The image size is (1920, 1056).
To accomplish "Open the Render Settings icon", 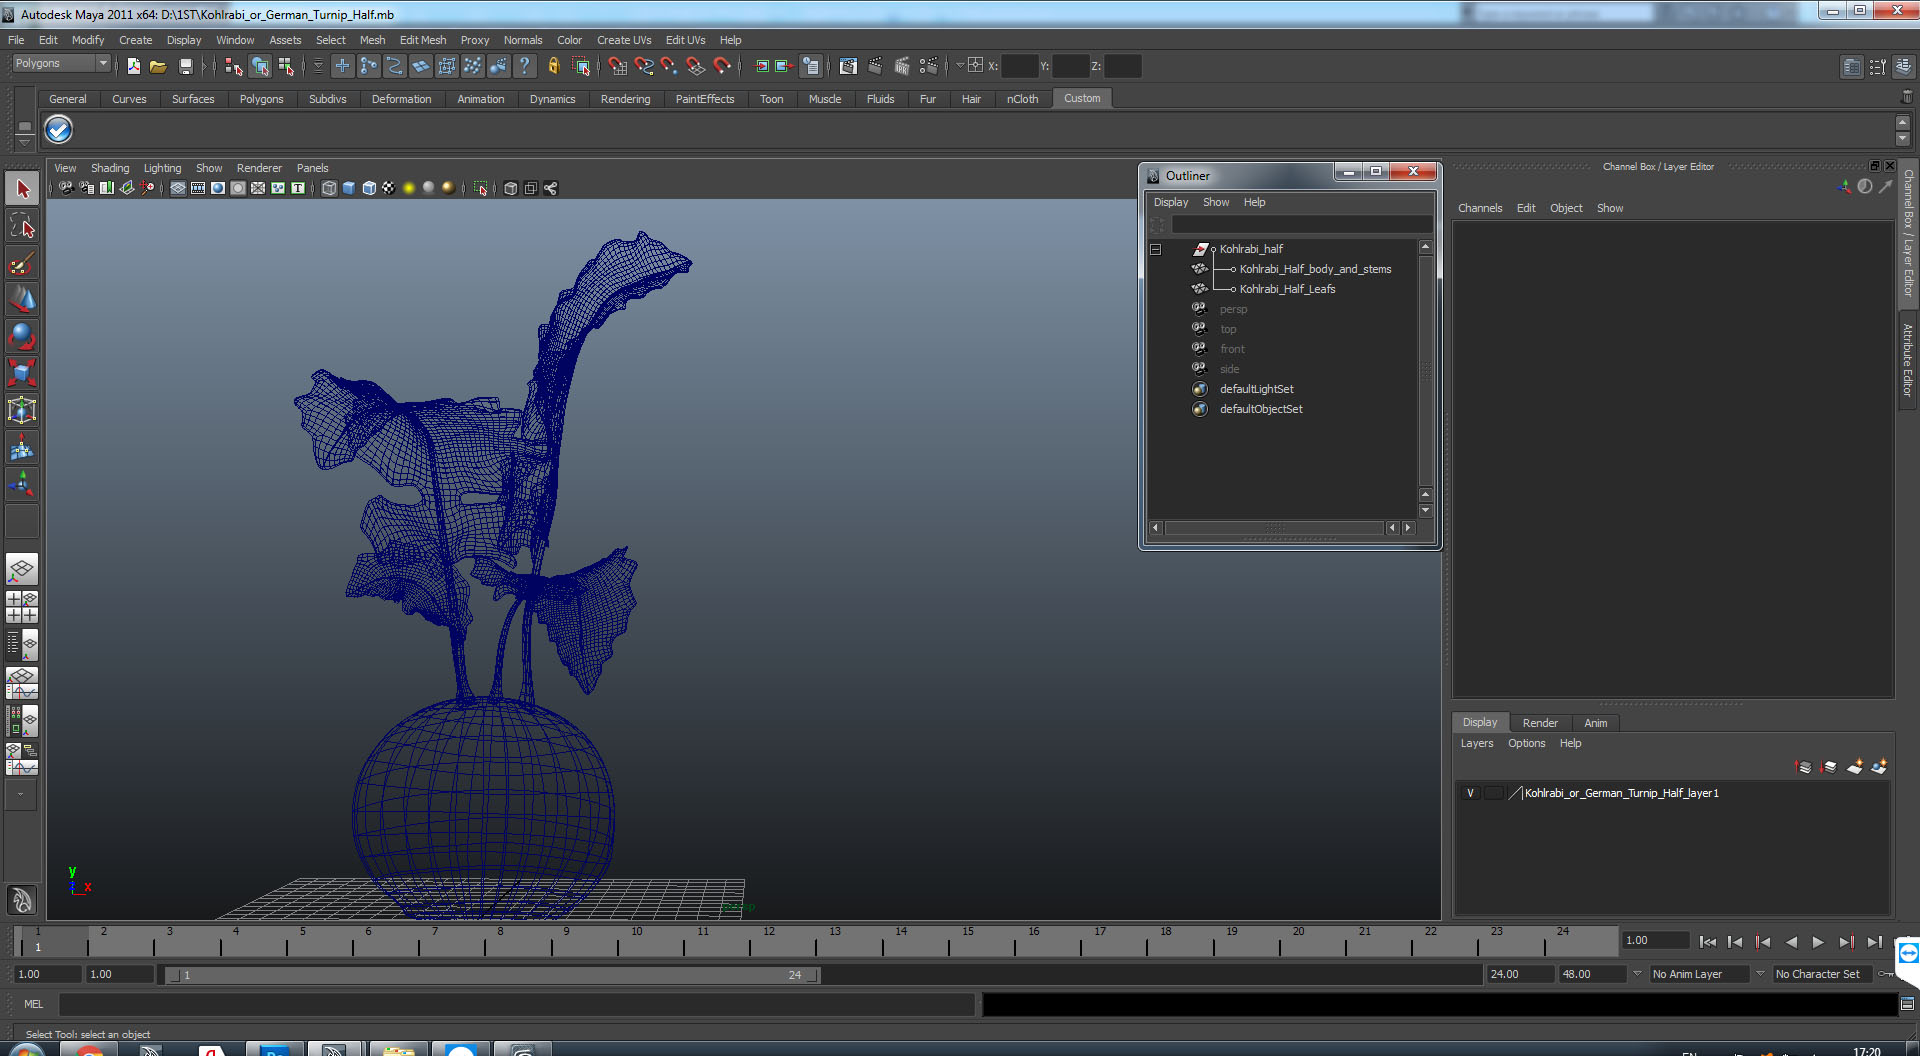I will click(928, 66).
